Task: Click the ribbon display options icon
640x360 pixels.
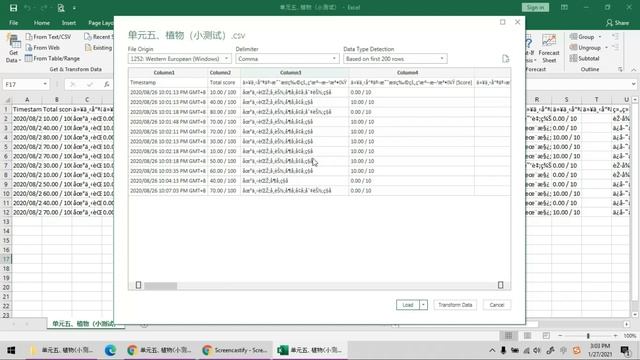Action: point(564,7)
